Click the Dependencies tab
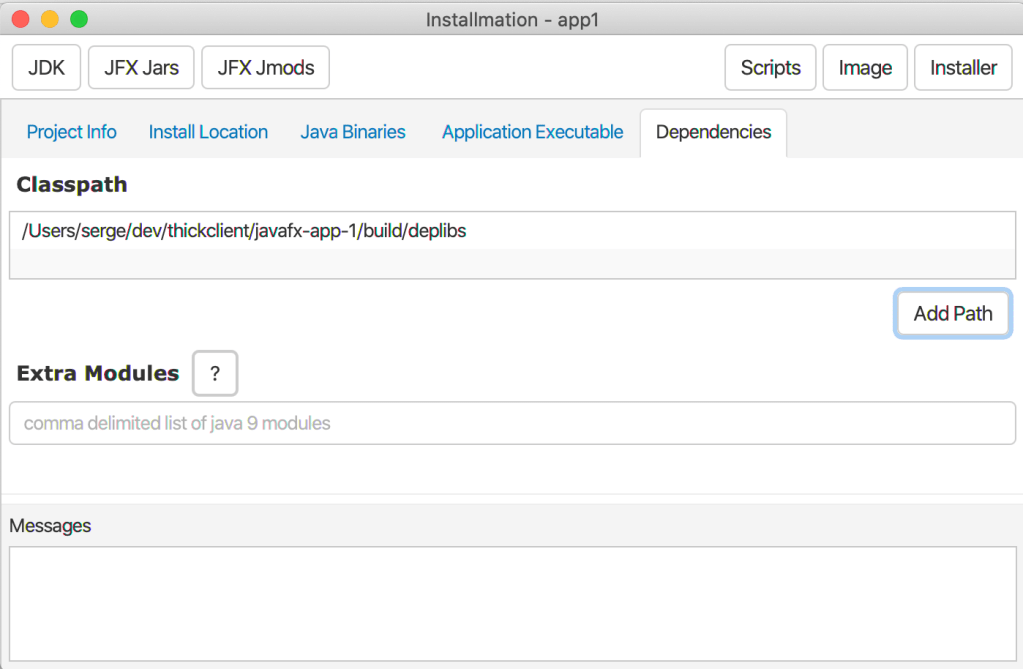Screen dimensions: 1023x669 click(x=713, y=132)
